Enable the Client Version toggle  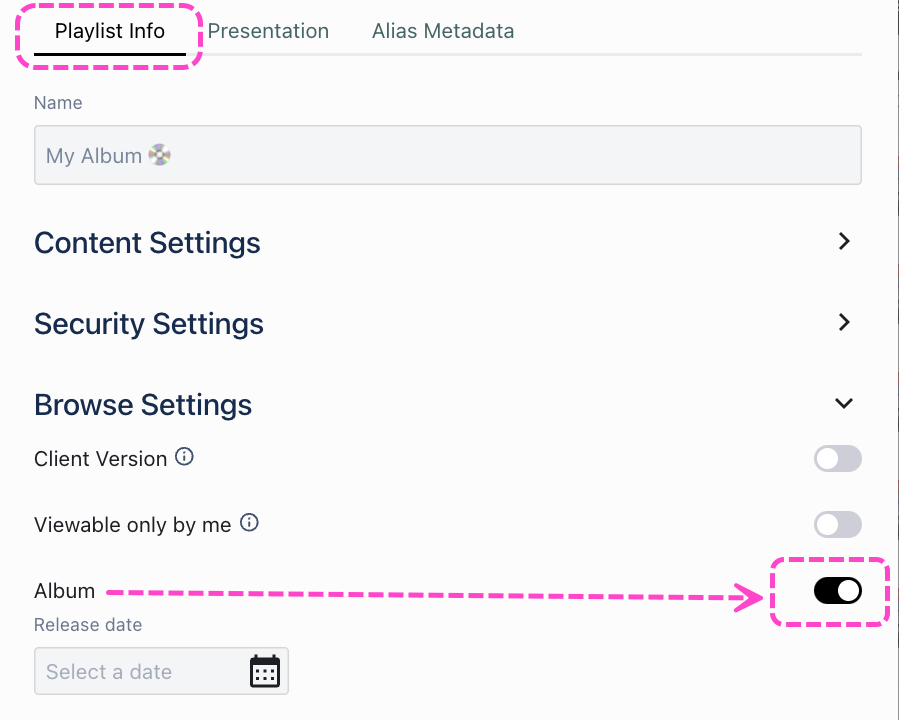[837, 459]
